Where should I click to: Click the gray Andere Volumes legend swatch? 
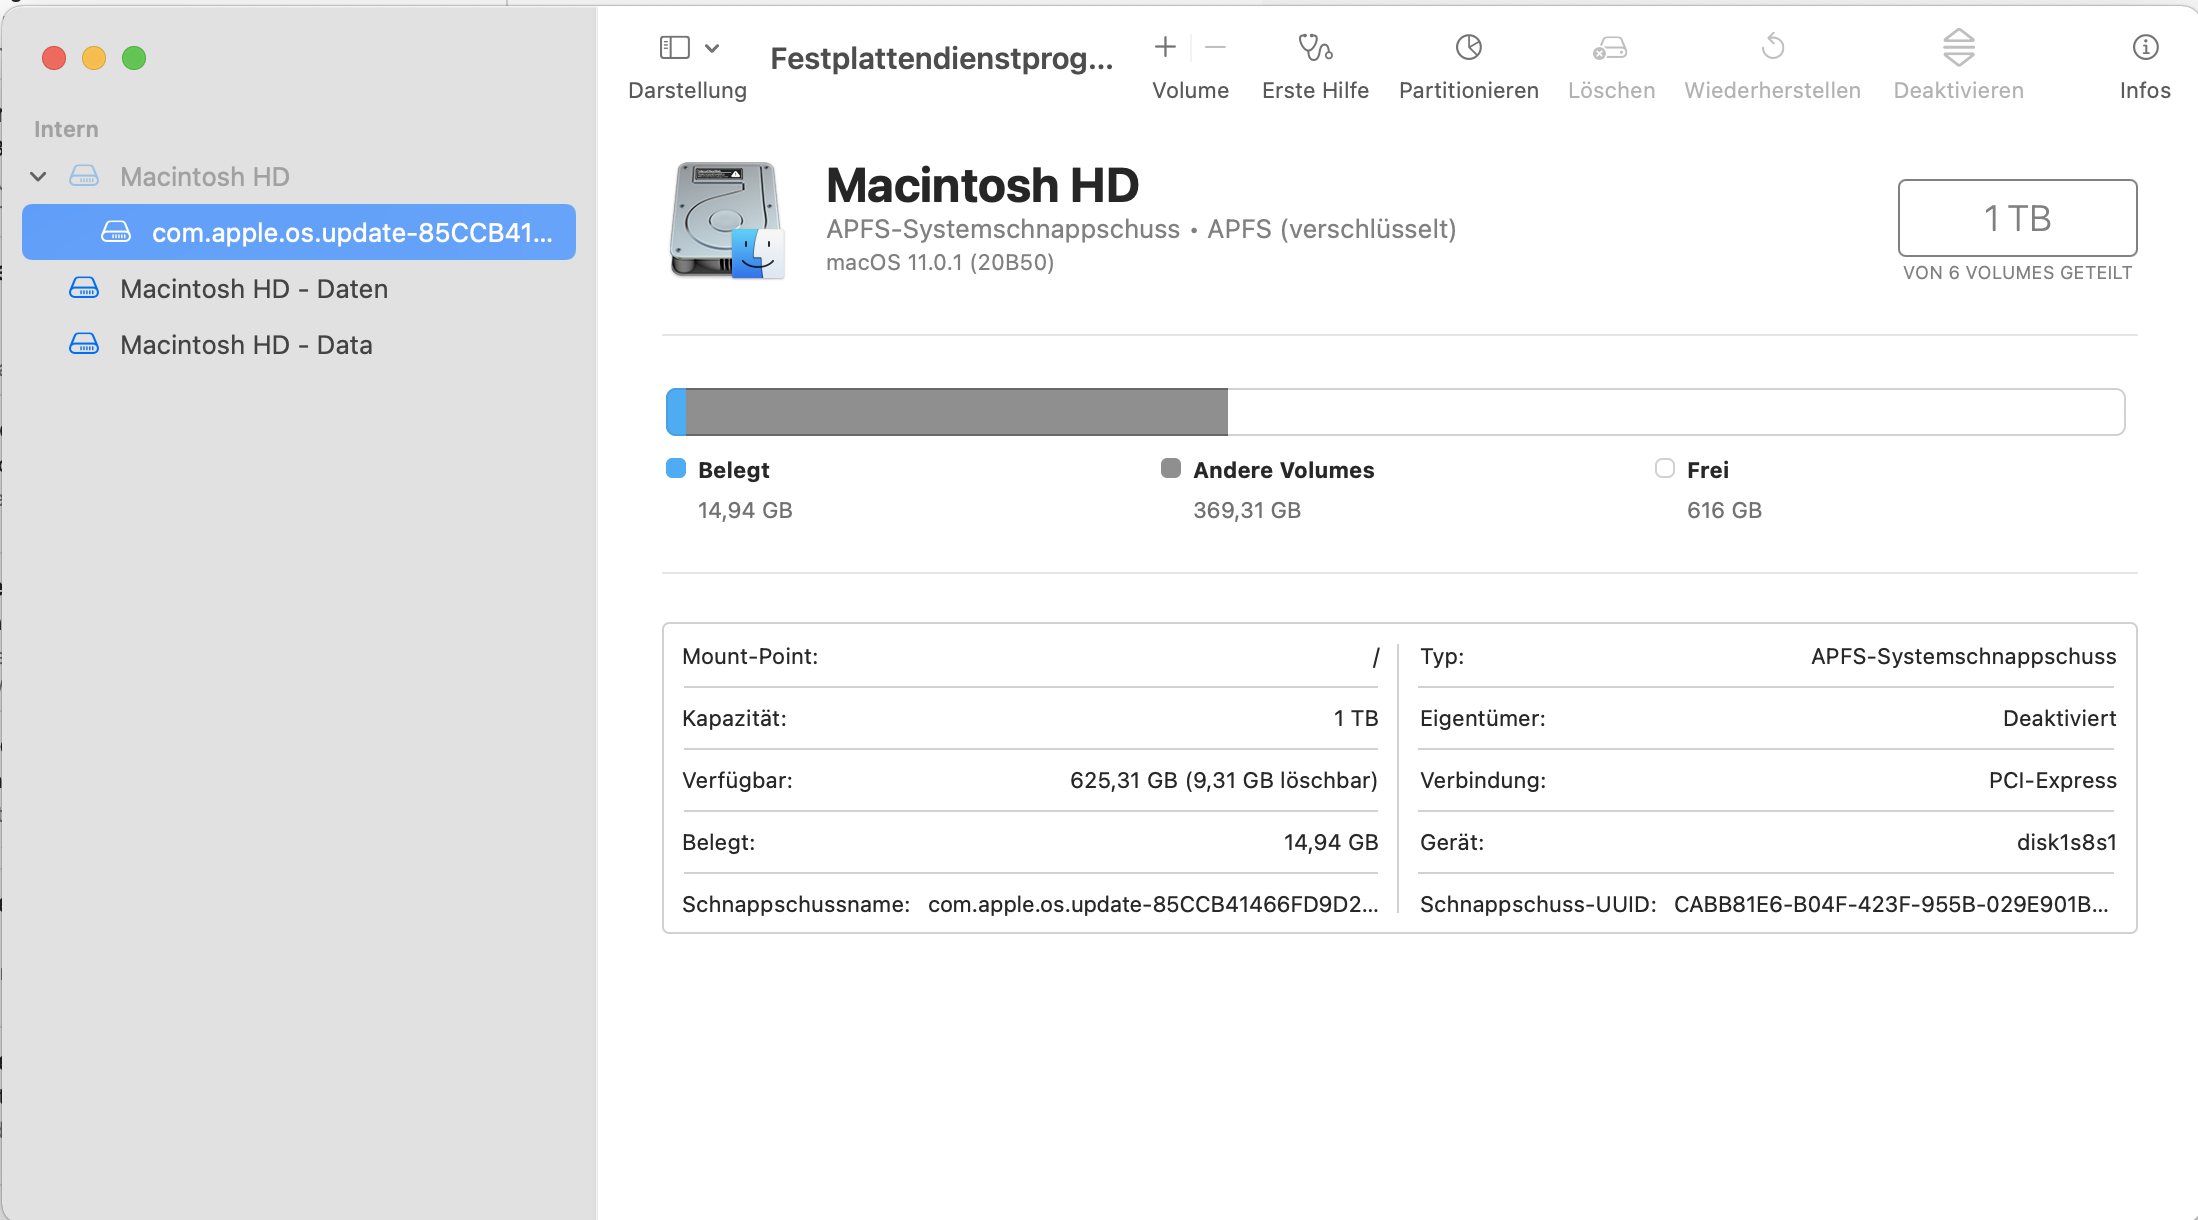click(1170, 469)
